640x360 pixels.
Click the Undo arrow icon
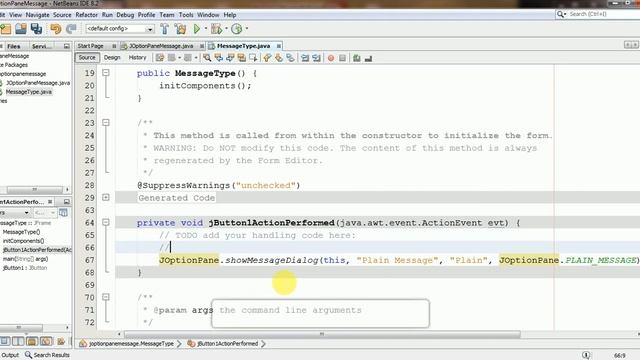tap(56, 29)
